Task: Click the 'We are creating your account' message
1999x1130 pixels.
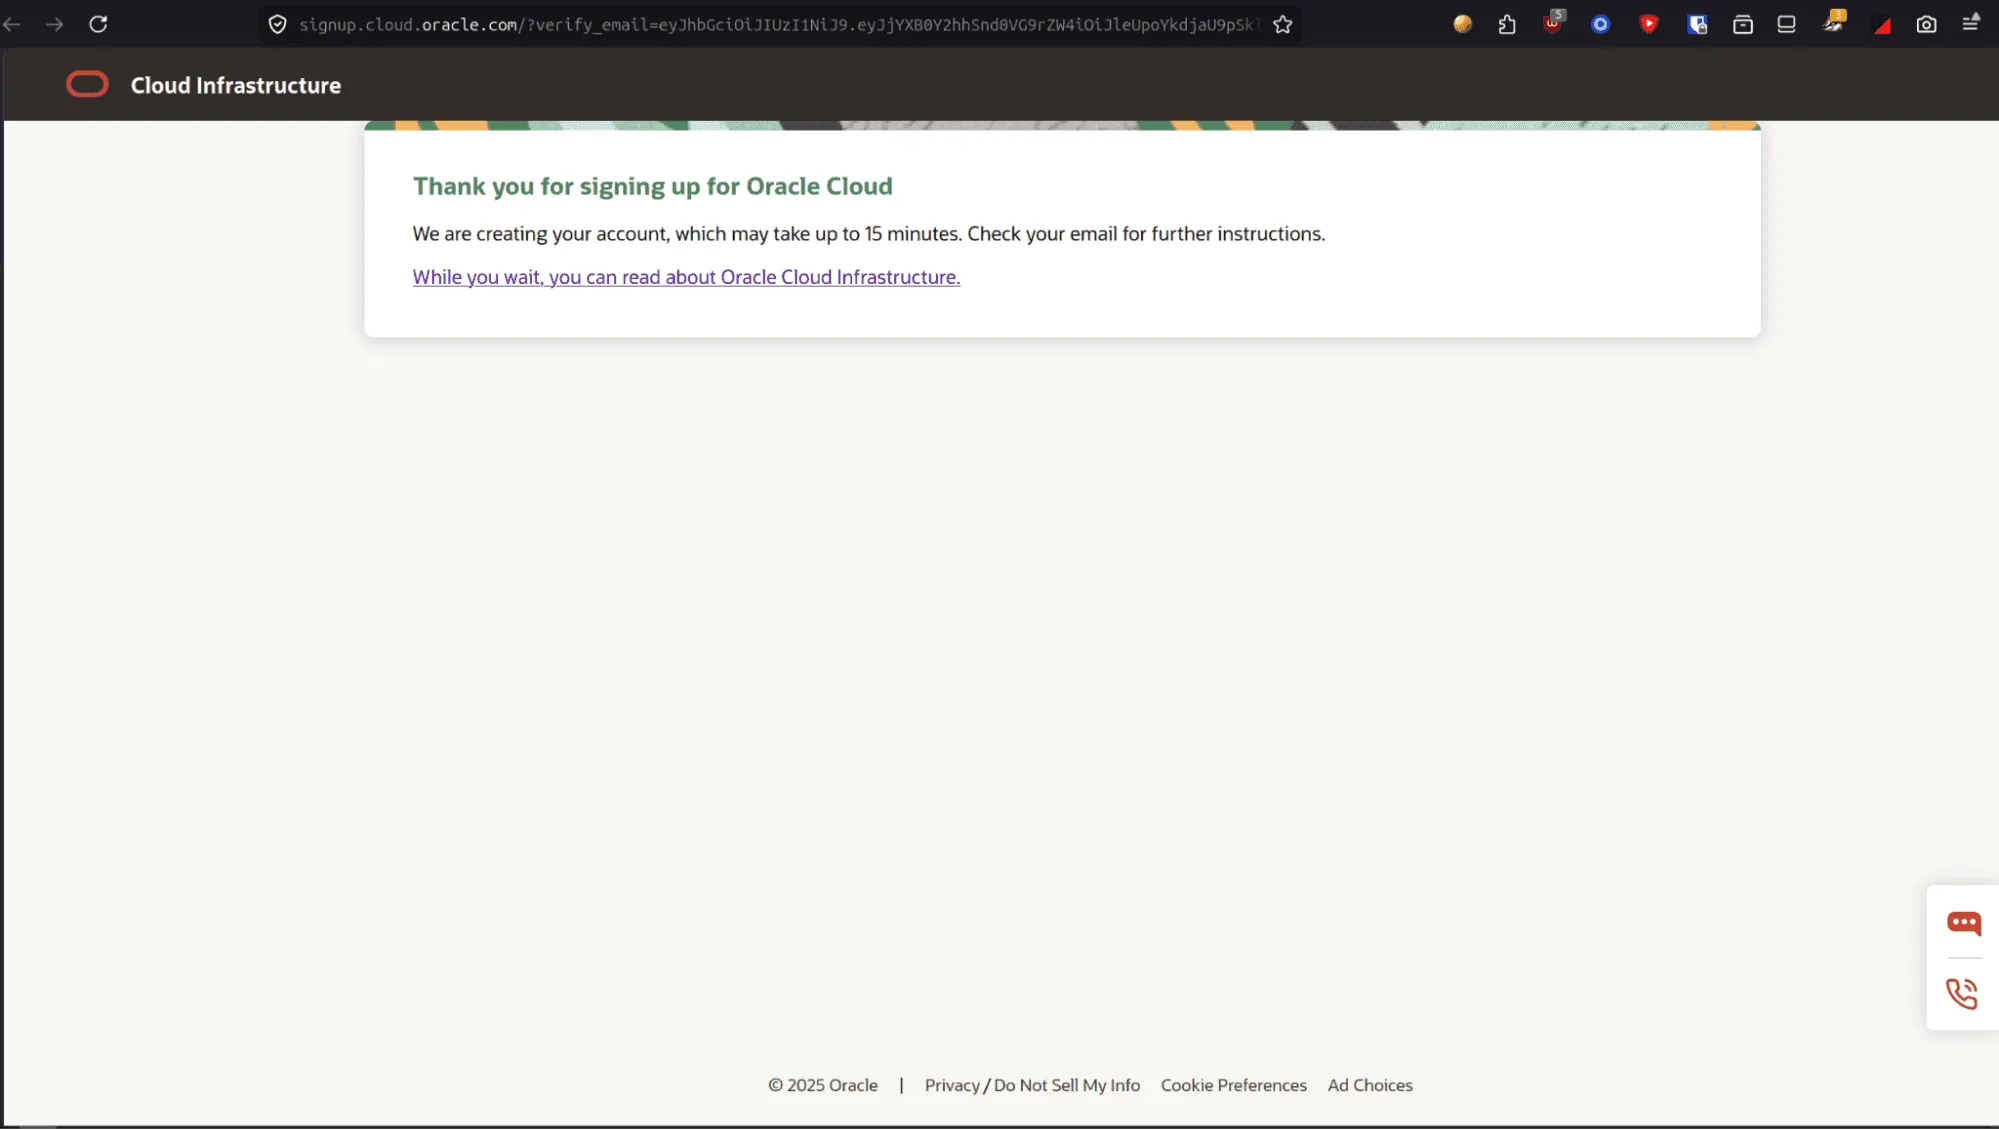Action: [x=869, y=234]
